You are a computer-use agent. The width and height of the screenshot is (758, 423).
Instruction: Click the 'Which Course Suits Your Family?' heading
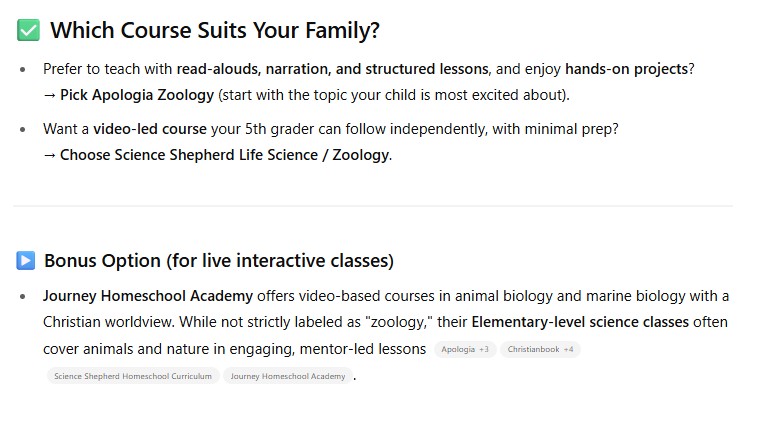point(214,30)
